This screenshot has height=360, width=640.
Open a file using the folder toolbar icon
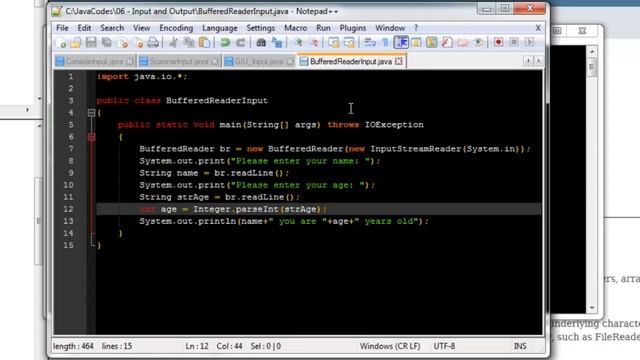[76, 42]
